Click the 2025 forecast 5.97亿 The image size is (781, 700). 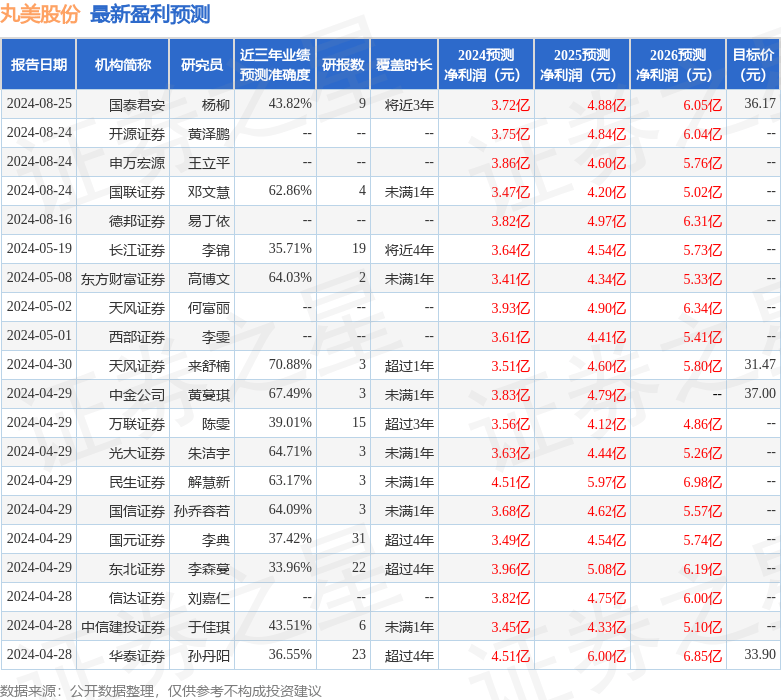606,482
